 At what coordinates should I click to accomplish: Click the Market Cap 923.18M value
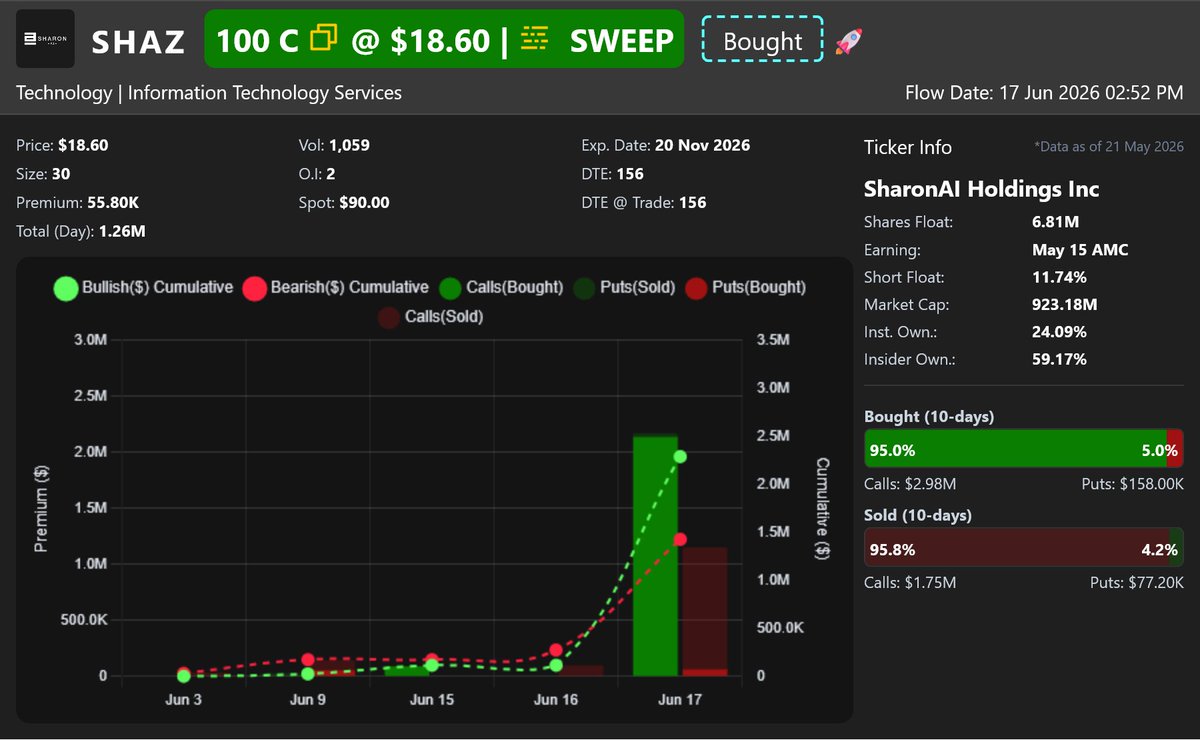click(x=1065, y=304)
